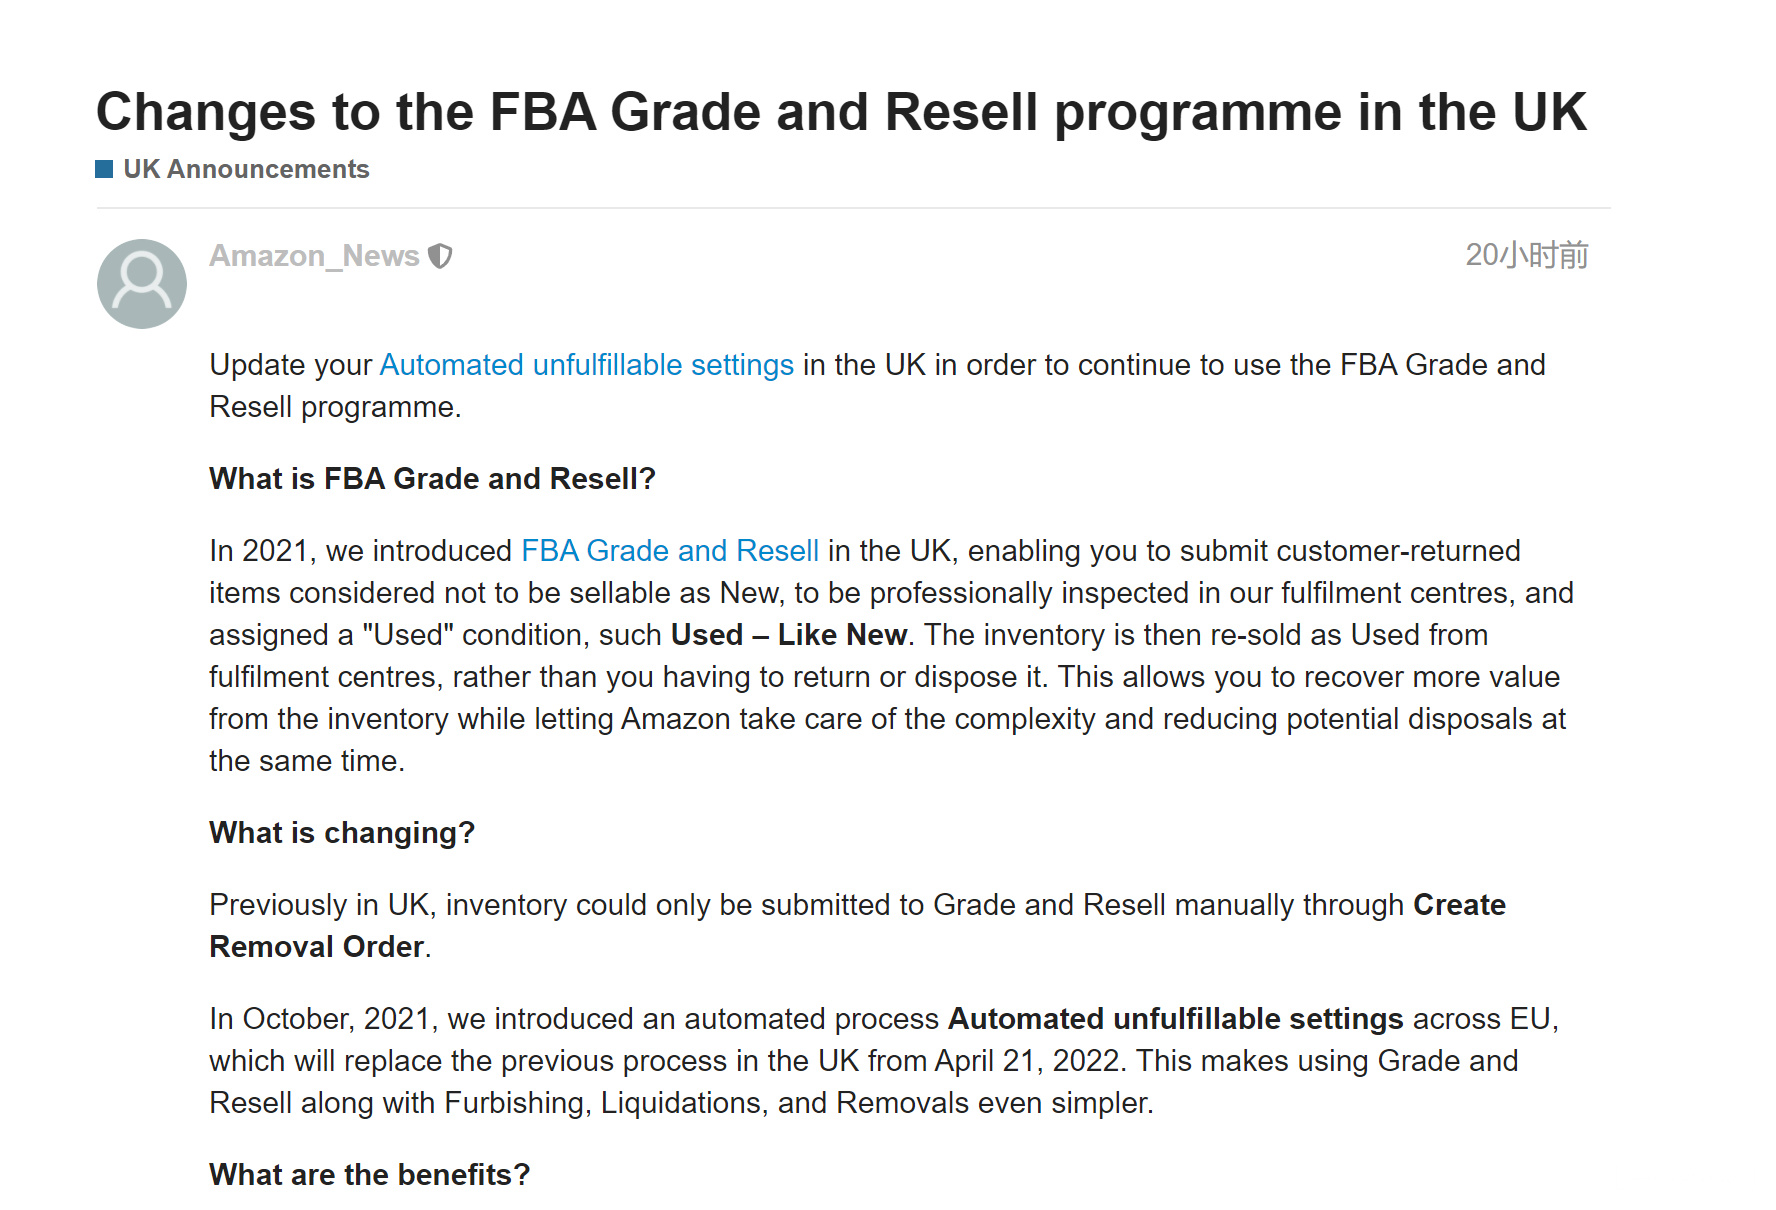
Task: Follow the blue FBA Grade and Resell link
Action: tap(670, 551)
